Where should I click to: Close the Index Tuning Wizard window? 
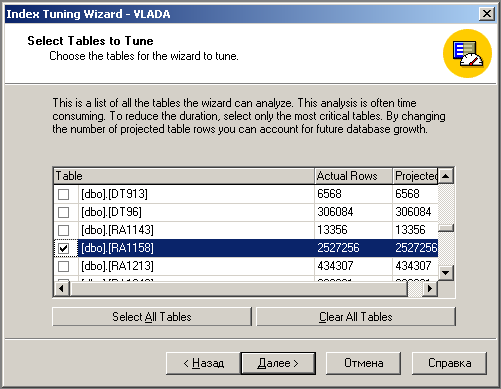point(487,14)
